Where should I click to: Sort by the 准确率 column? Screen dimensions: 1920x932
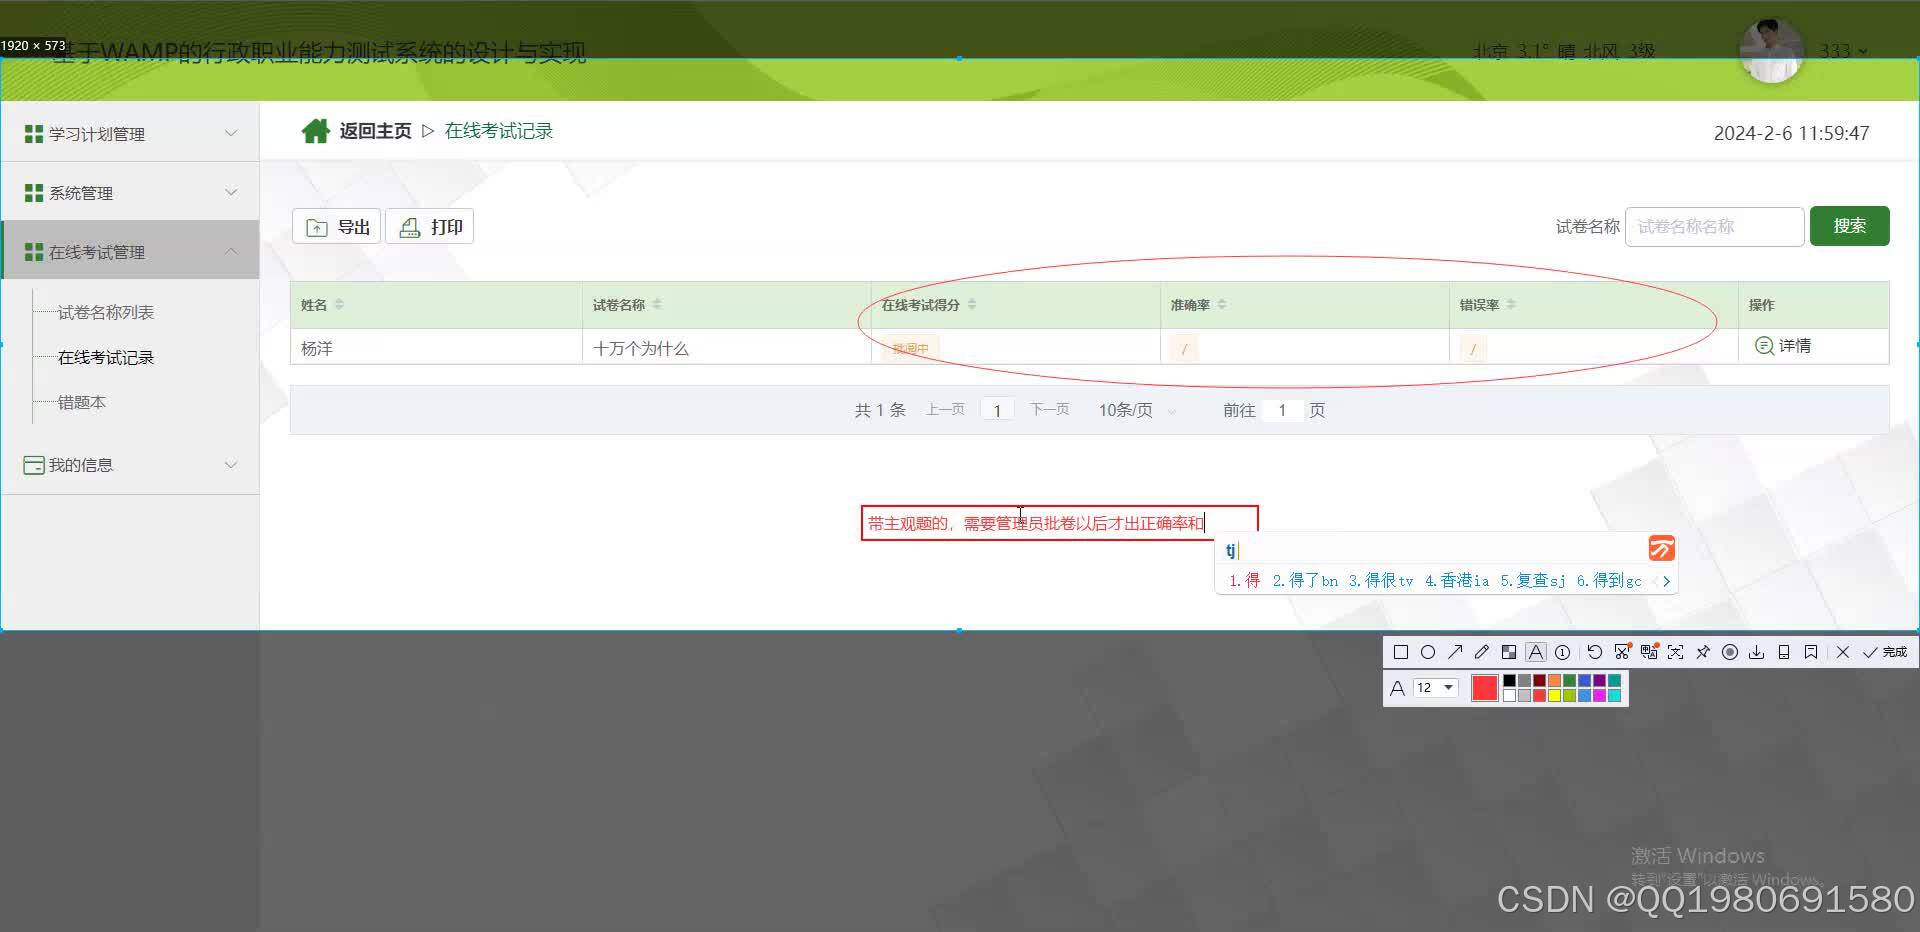pyautogui.click(x=1222, y=305)
